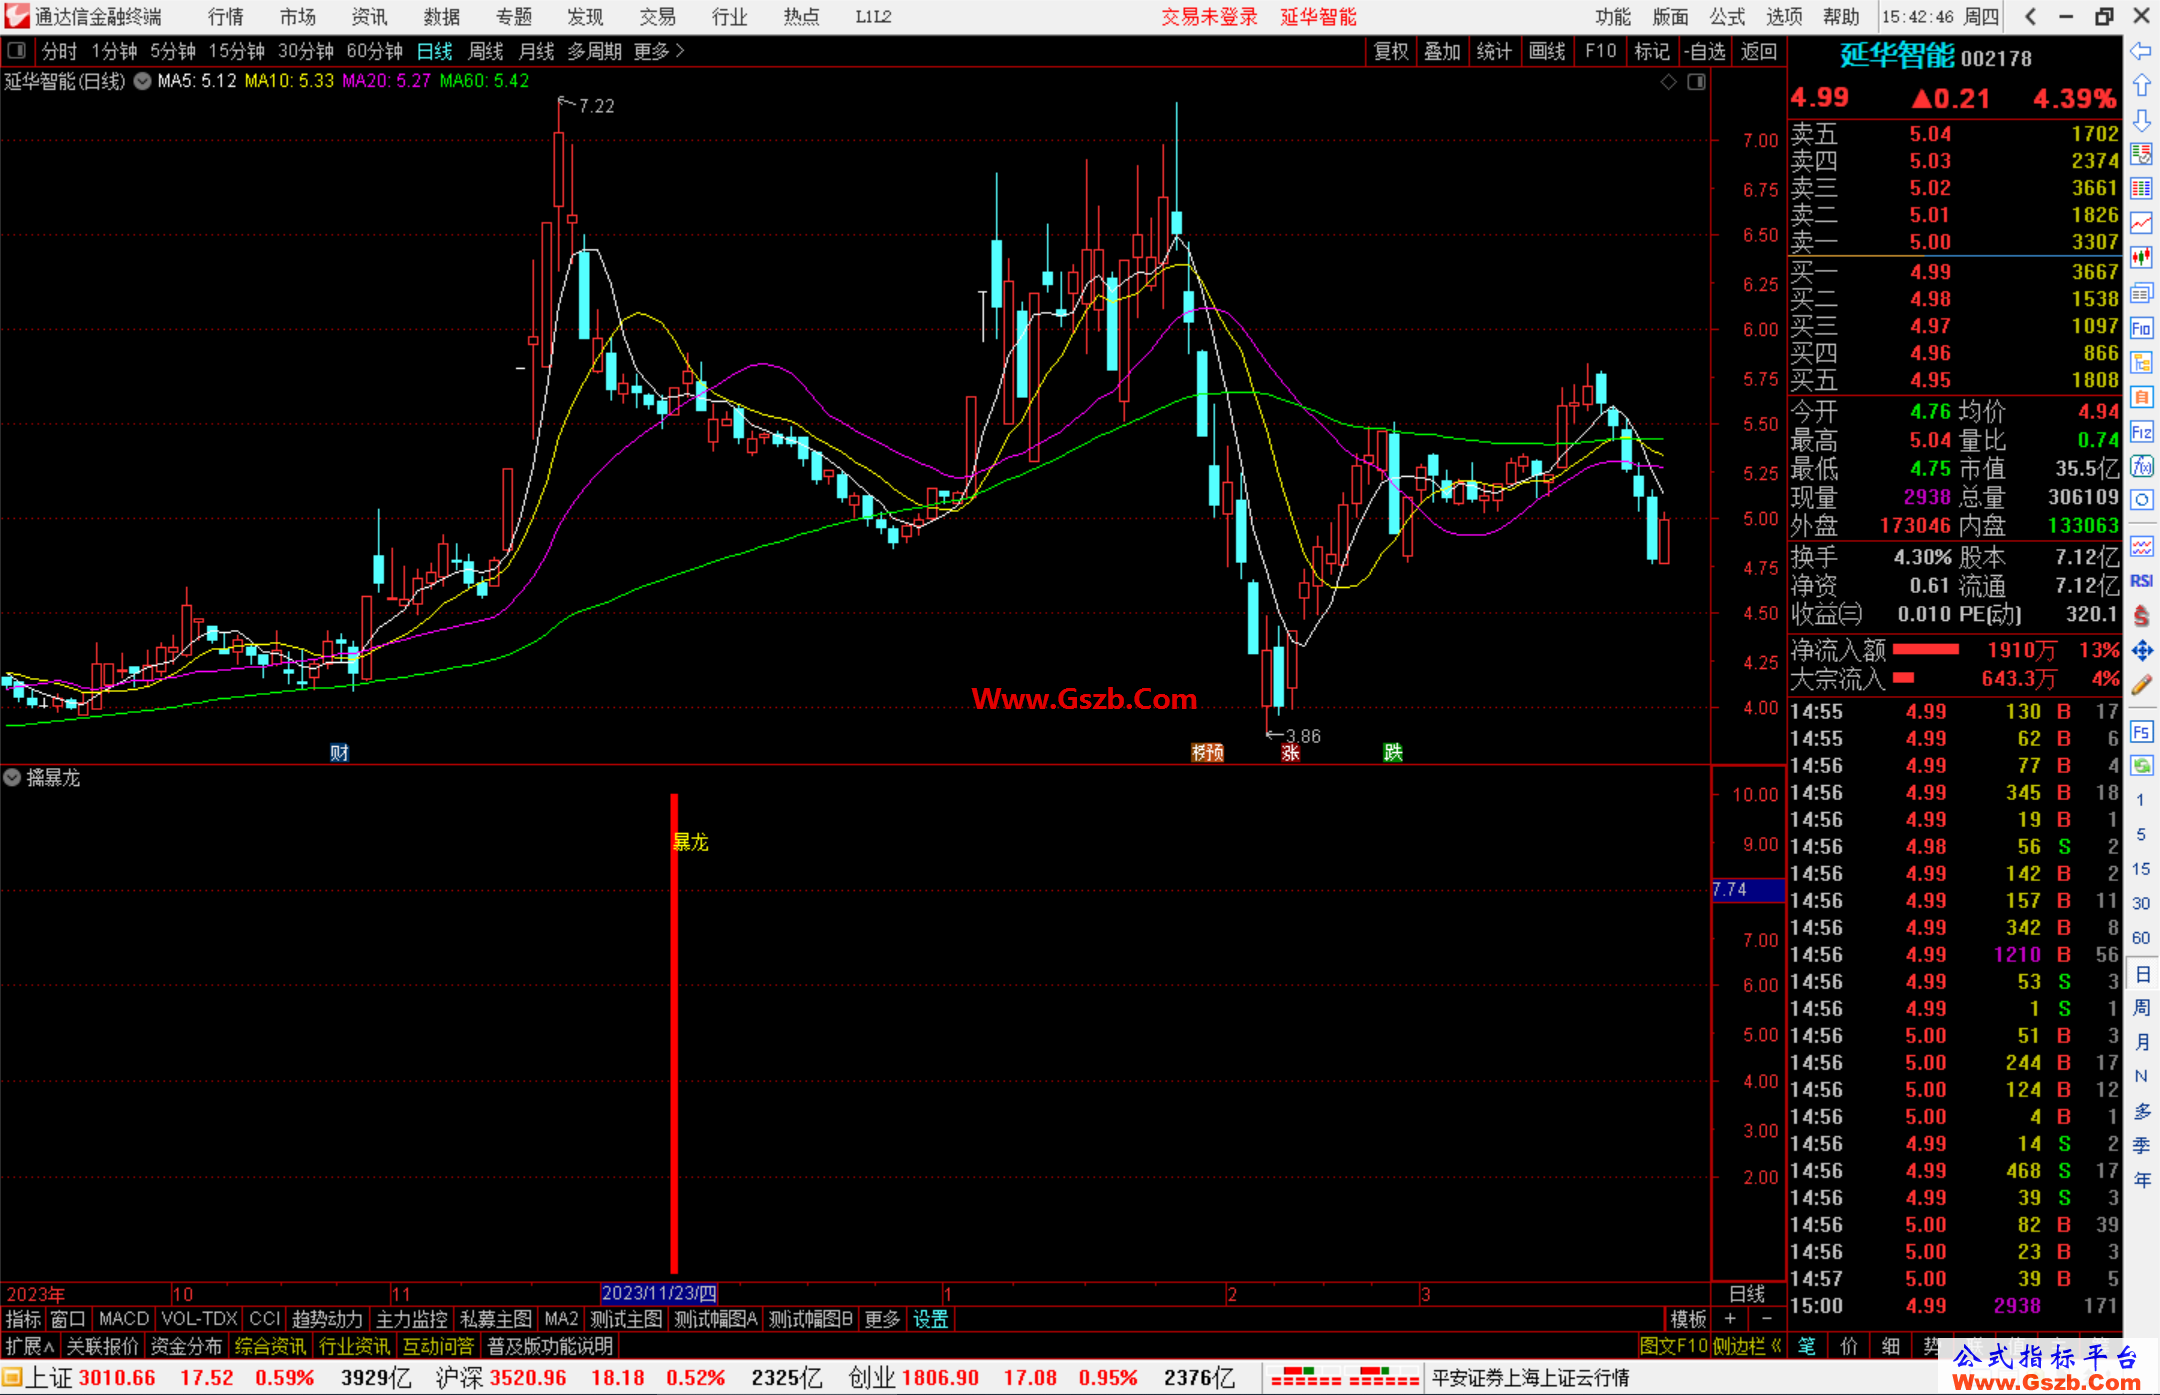Toggle 5-minute period in right sidebar
The height and width of the screenshot is (1395, 2160).
[2140, 834]
